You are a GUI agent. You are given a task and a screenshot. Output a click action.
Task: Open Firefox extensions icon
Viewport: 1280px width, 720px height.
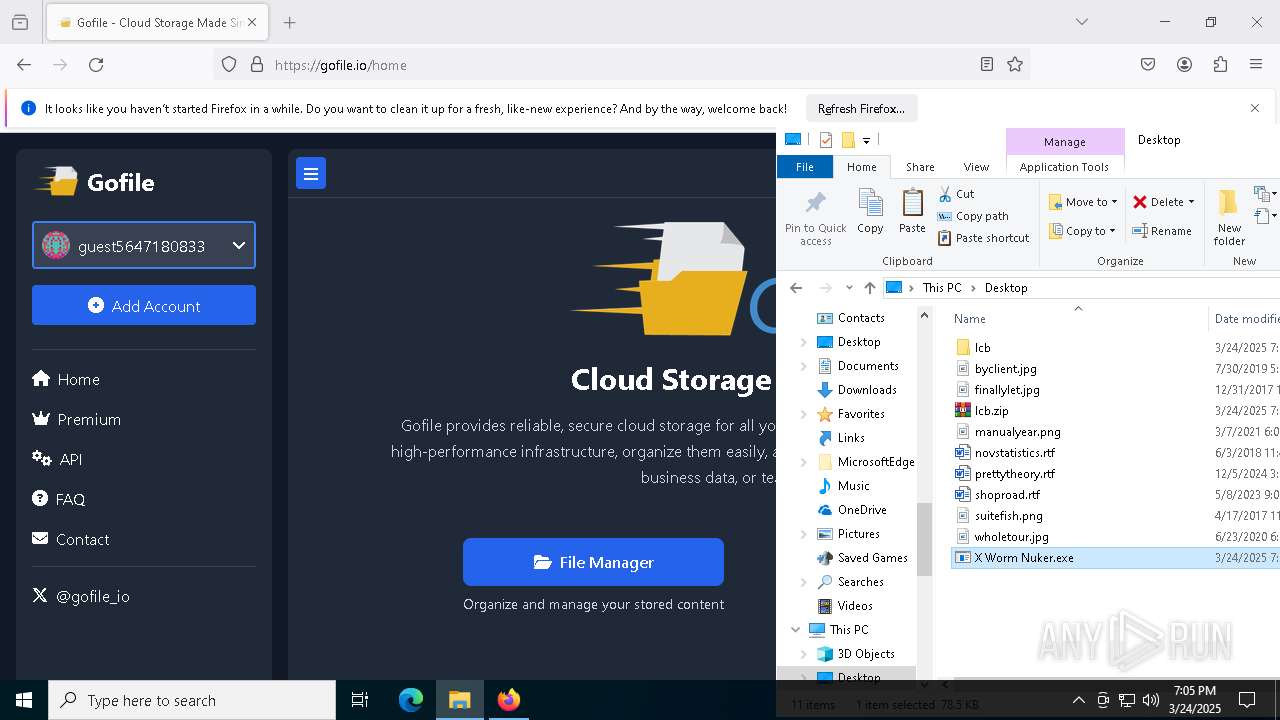point(1220,65)
